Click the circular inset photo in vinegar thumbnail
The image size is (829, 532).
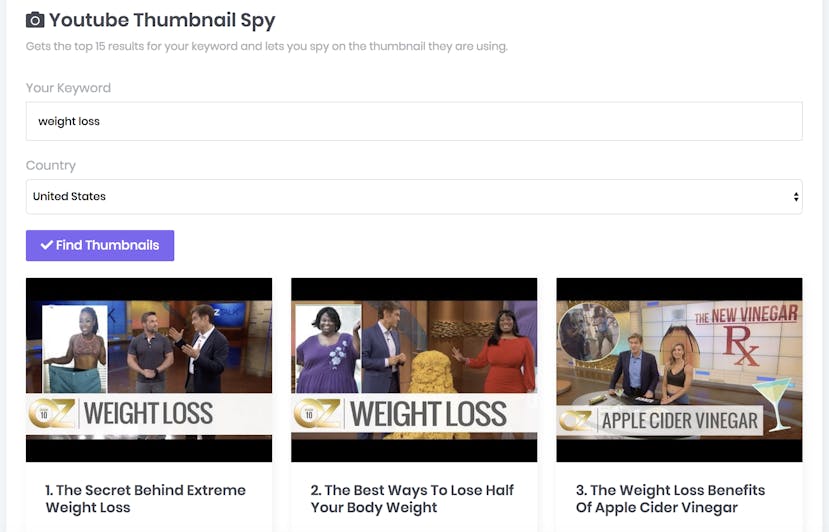click(x=588, y=332)
